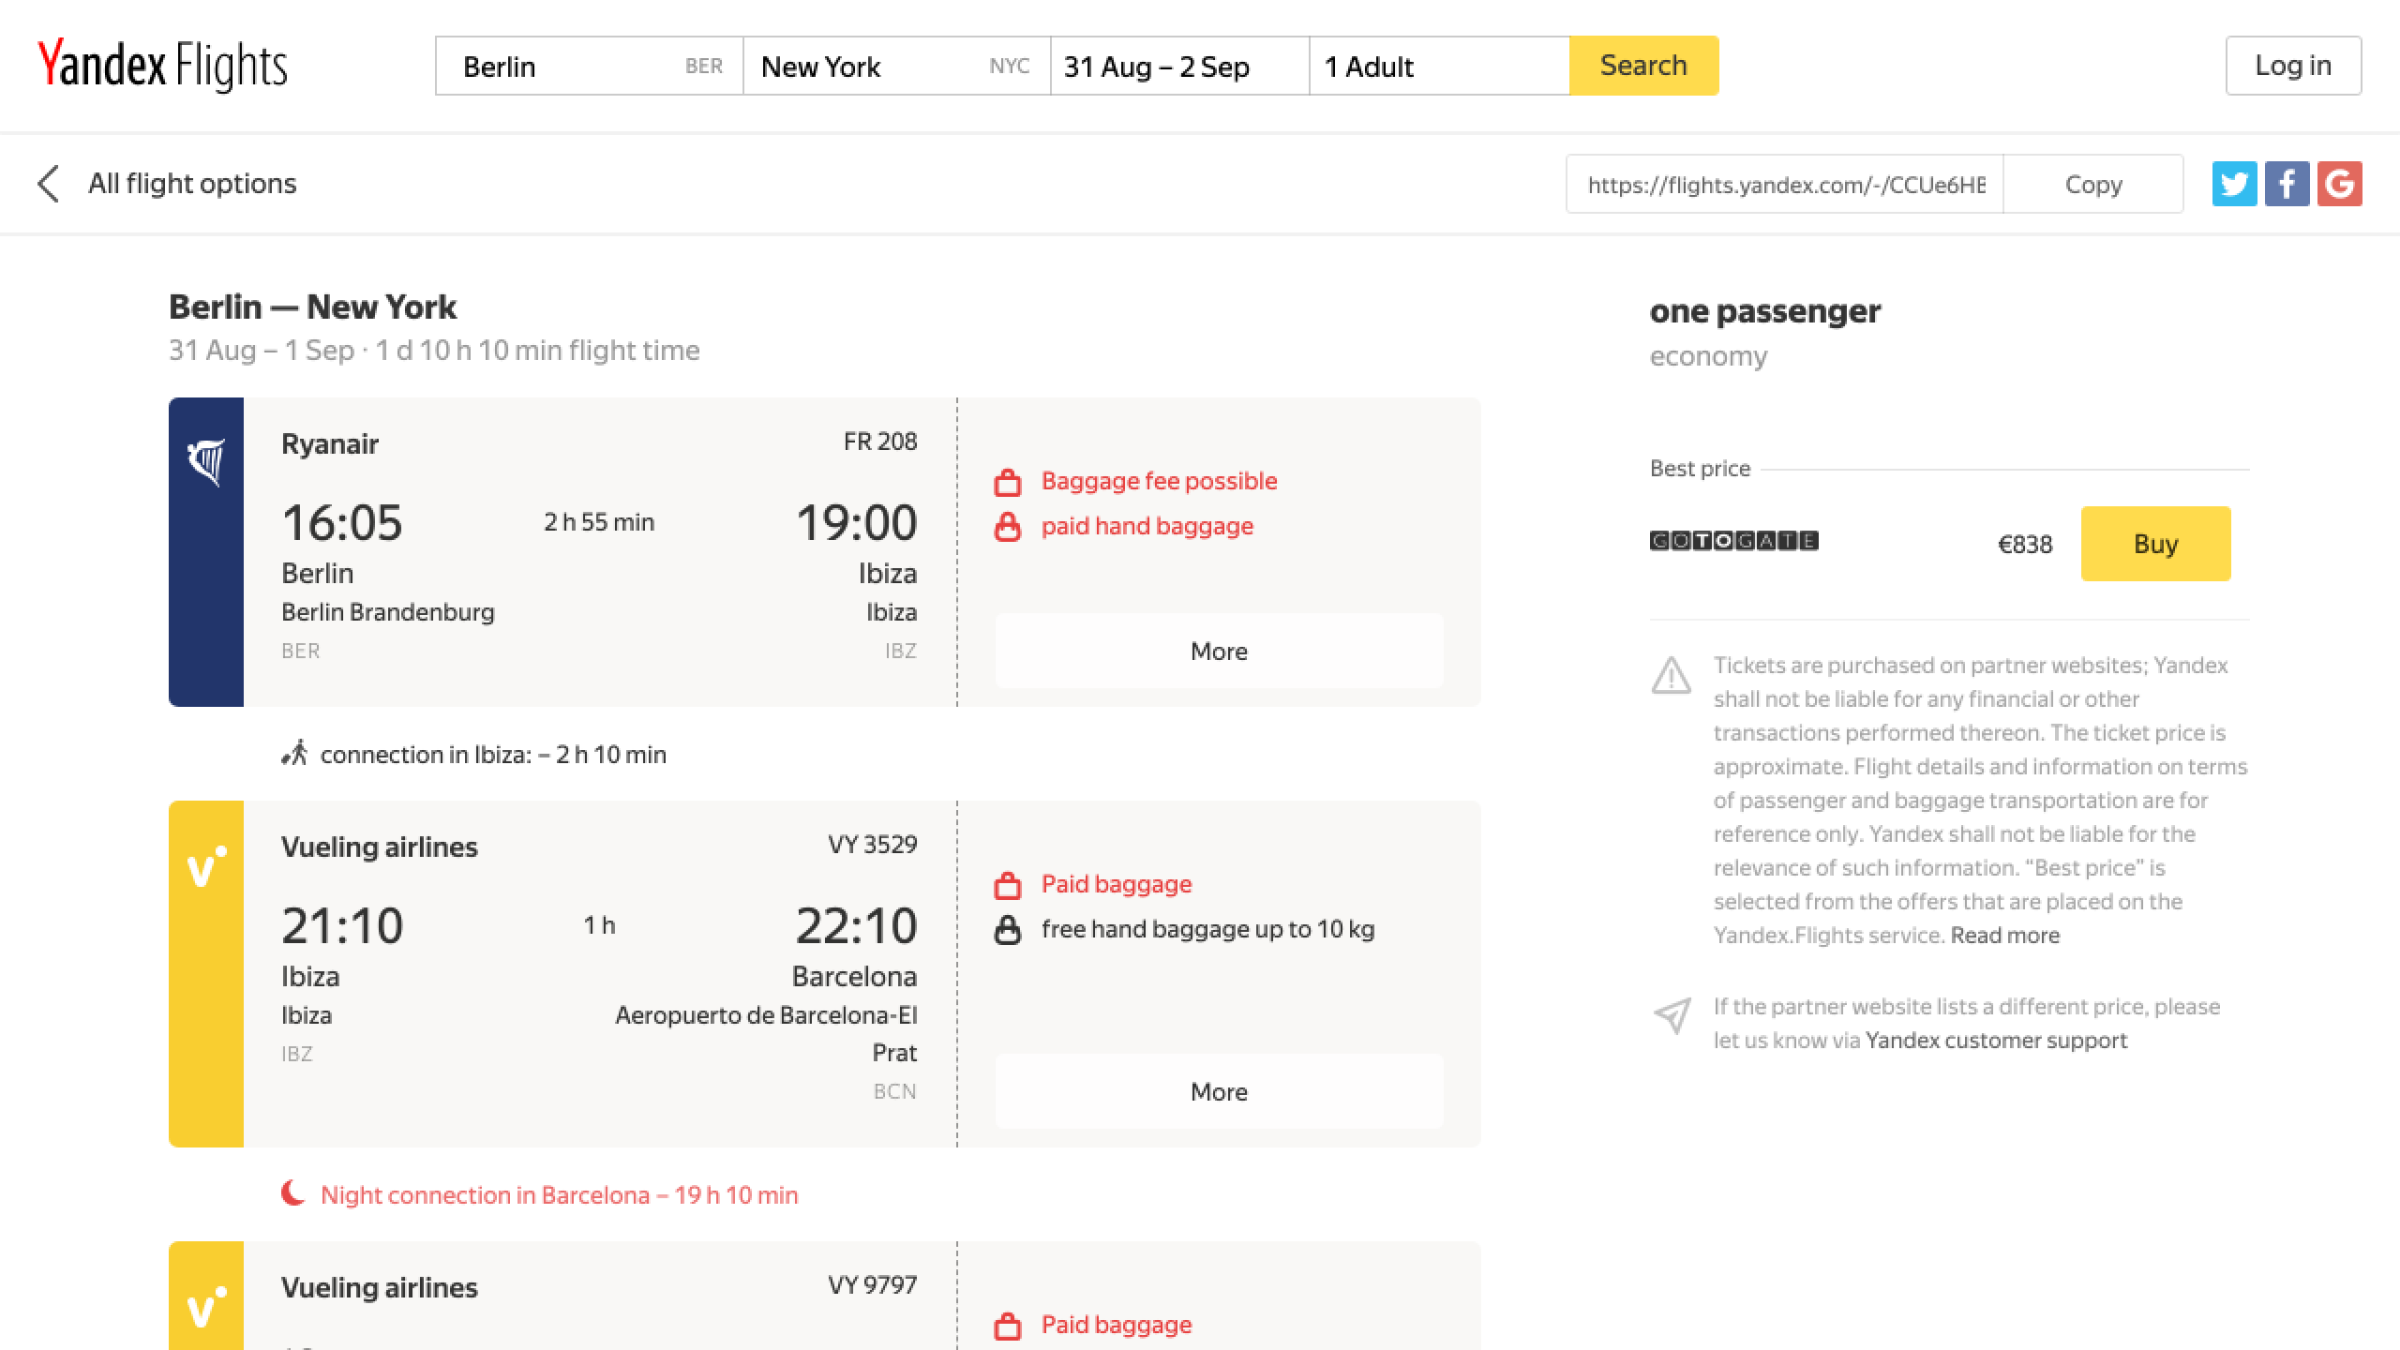Click the Yandex Flights logo
Image resolution: width=2400 pixels, height=1350 pixels.
pyautogui.click(x=163, y=66)
